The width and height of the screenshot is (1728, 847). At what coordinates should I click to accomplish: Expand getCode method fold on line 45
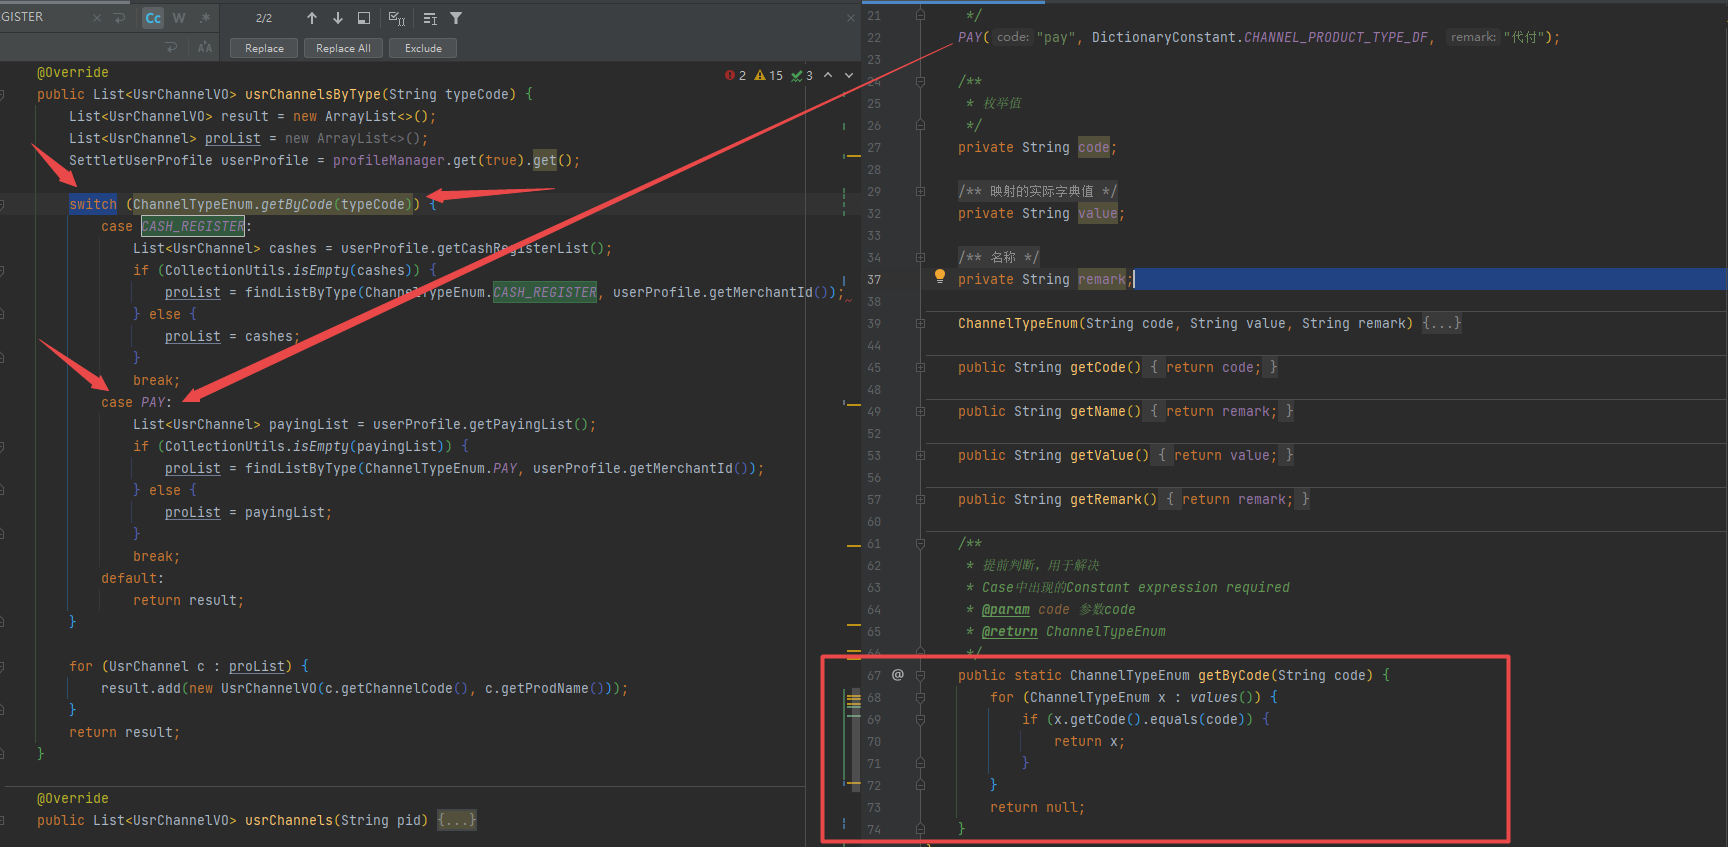point(920,367)
